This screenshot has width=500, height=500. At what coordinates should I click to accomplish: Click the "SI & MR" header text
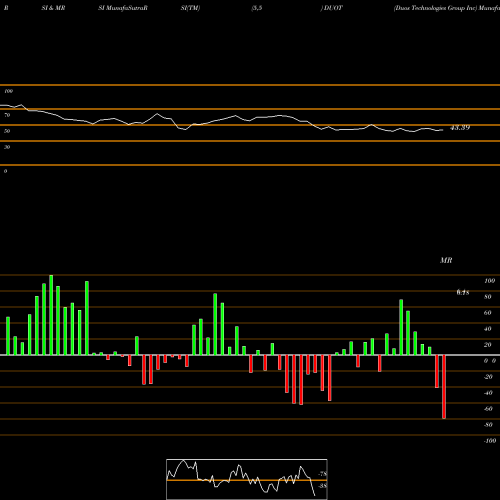(x=53, y=8)
